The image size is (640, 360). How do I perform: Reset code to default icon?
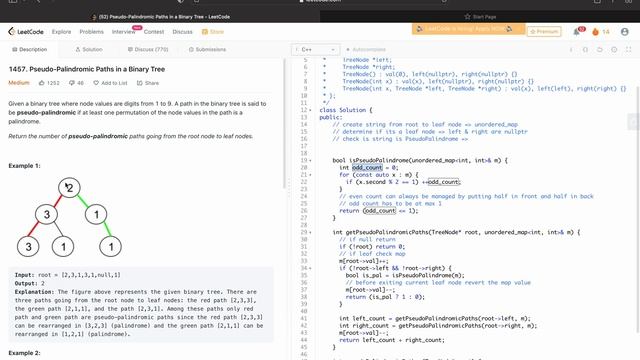pyautogui.click(x=600, y=49)
